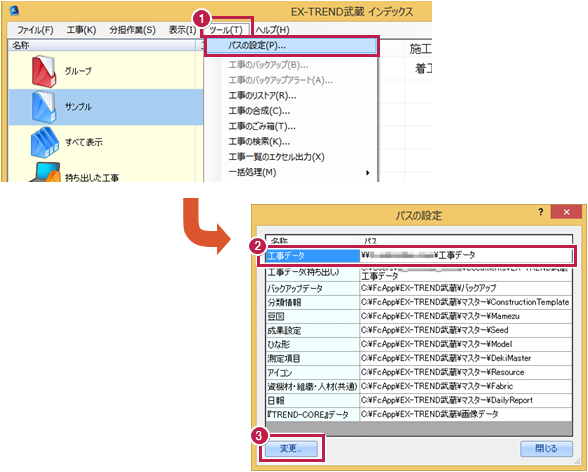This screenshot has height=472, width=588.
Task: Open the ヘルプ(H) menu
Action: (272, 30)
